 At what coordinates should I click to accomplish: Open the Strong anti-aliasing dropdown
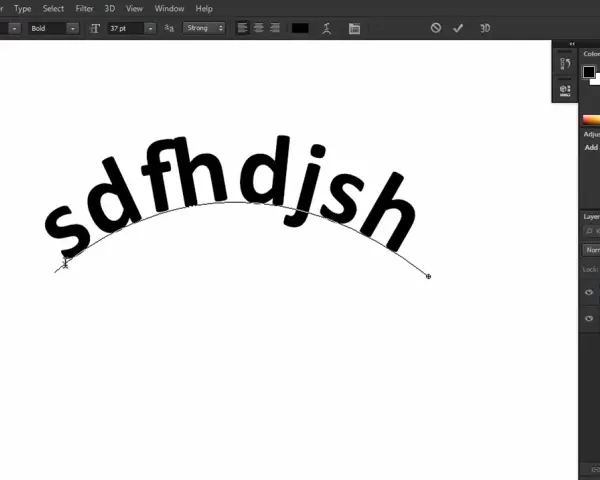coord(204,28)
